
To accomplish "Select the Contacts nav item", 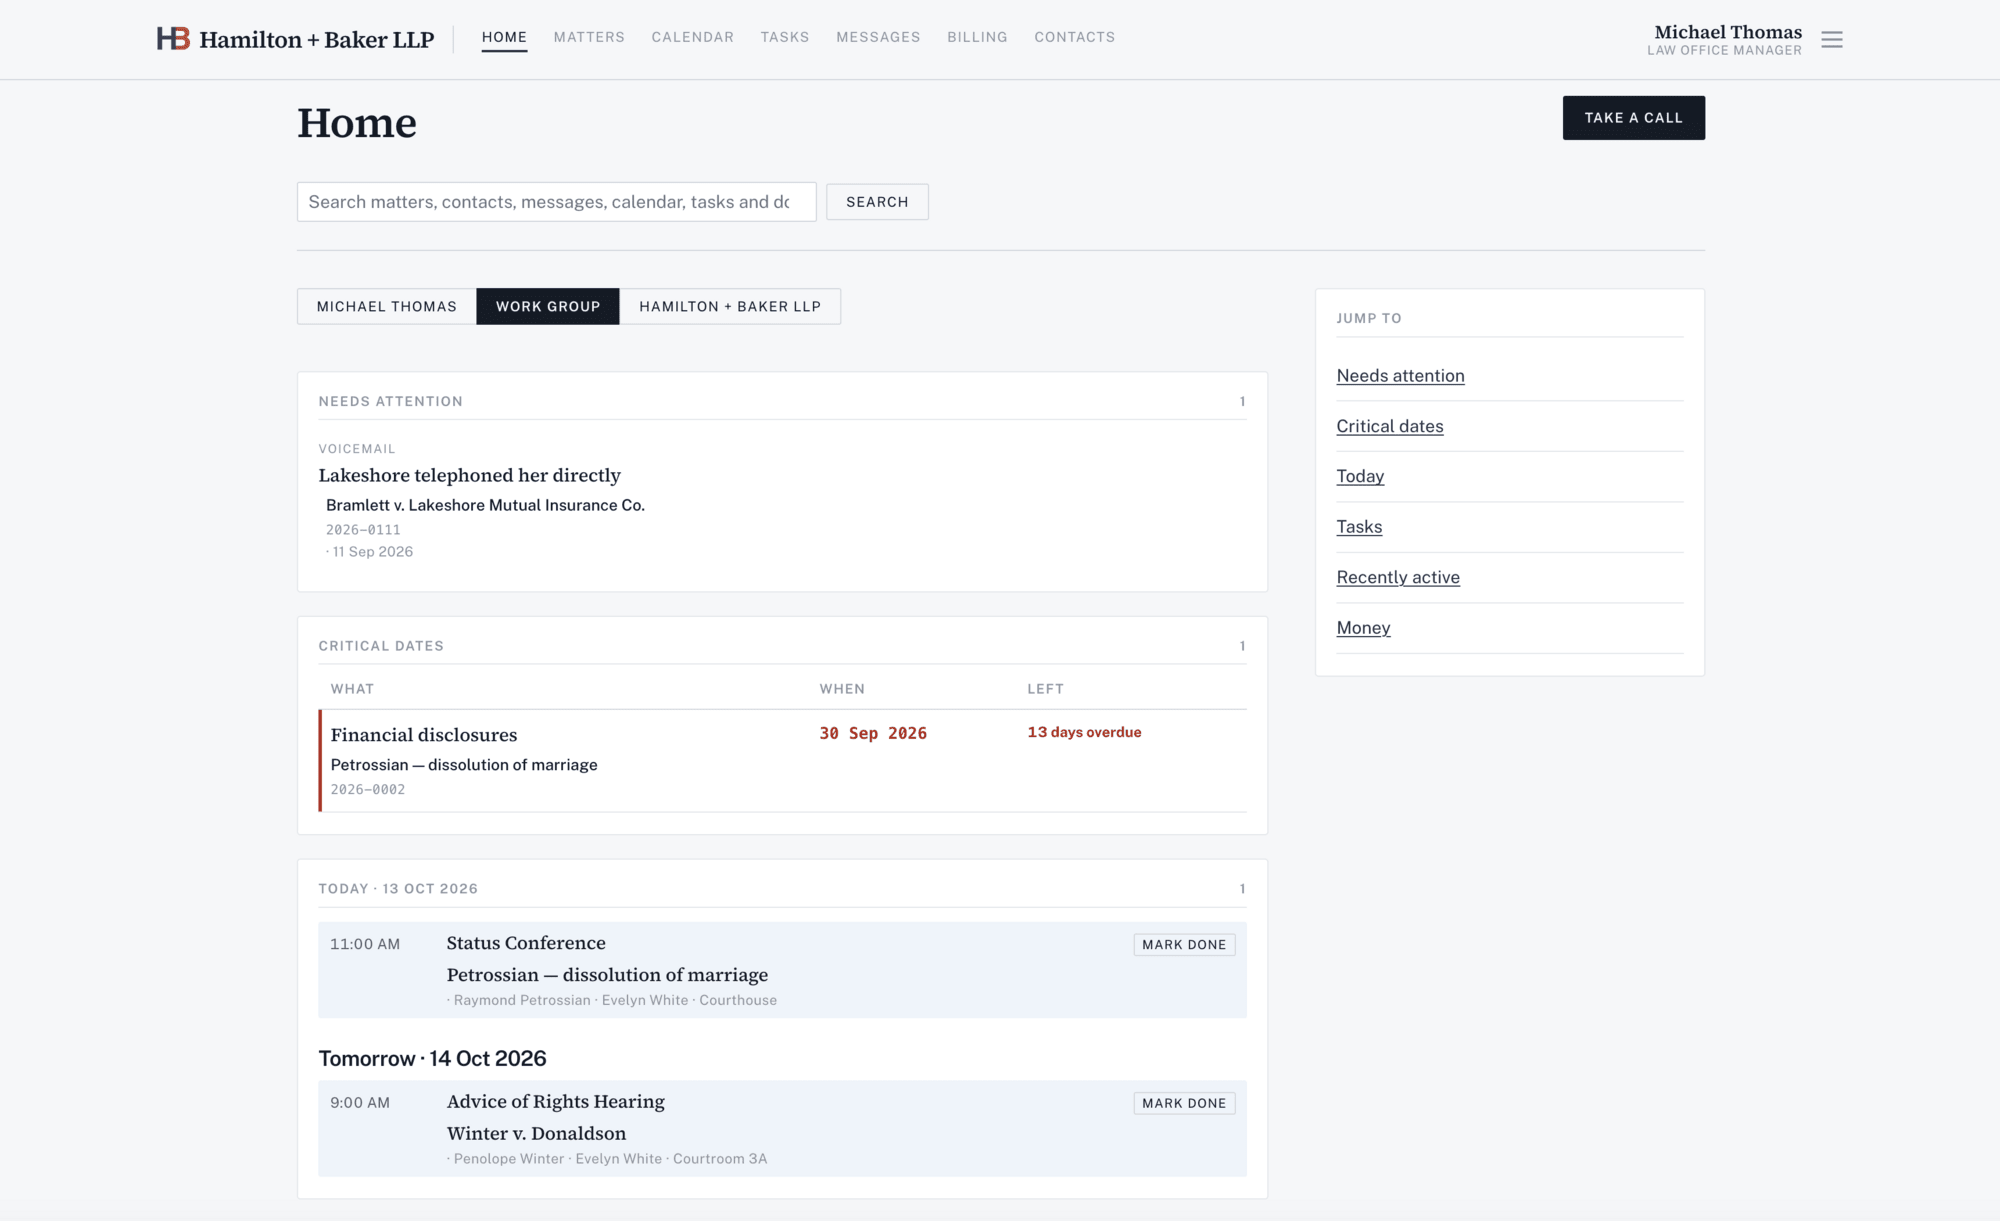I will [1074, 37].
